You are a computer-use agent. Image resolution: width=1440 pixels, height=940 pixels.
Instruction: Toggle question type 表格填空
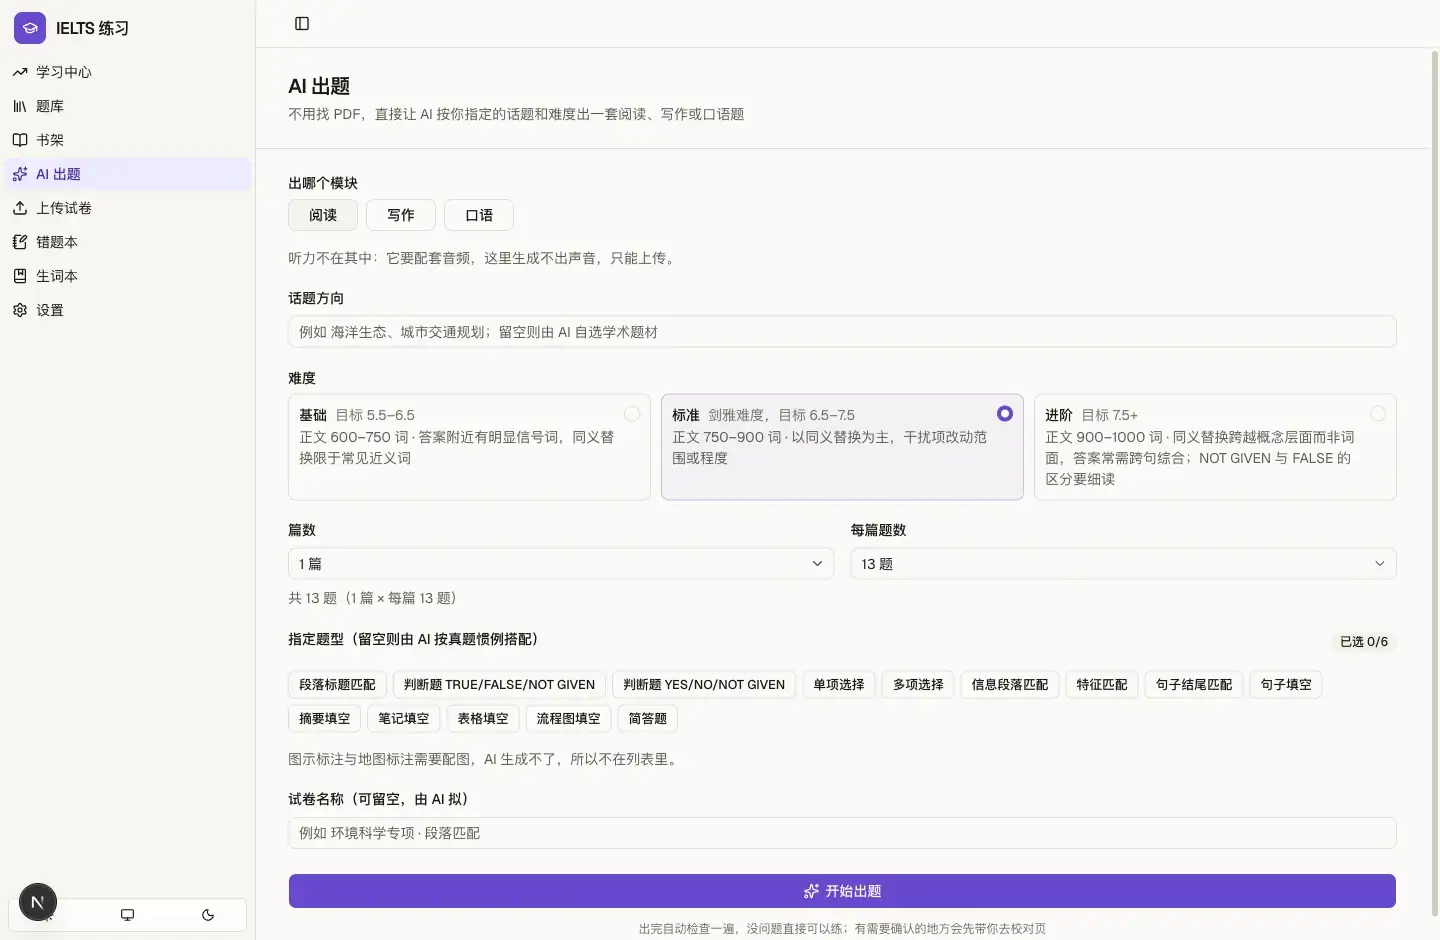point(483,719)
